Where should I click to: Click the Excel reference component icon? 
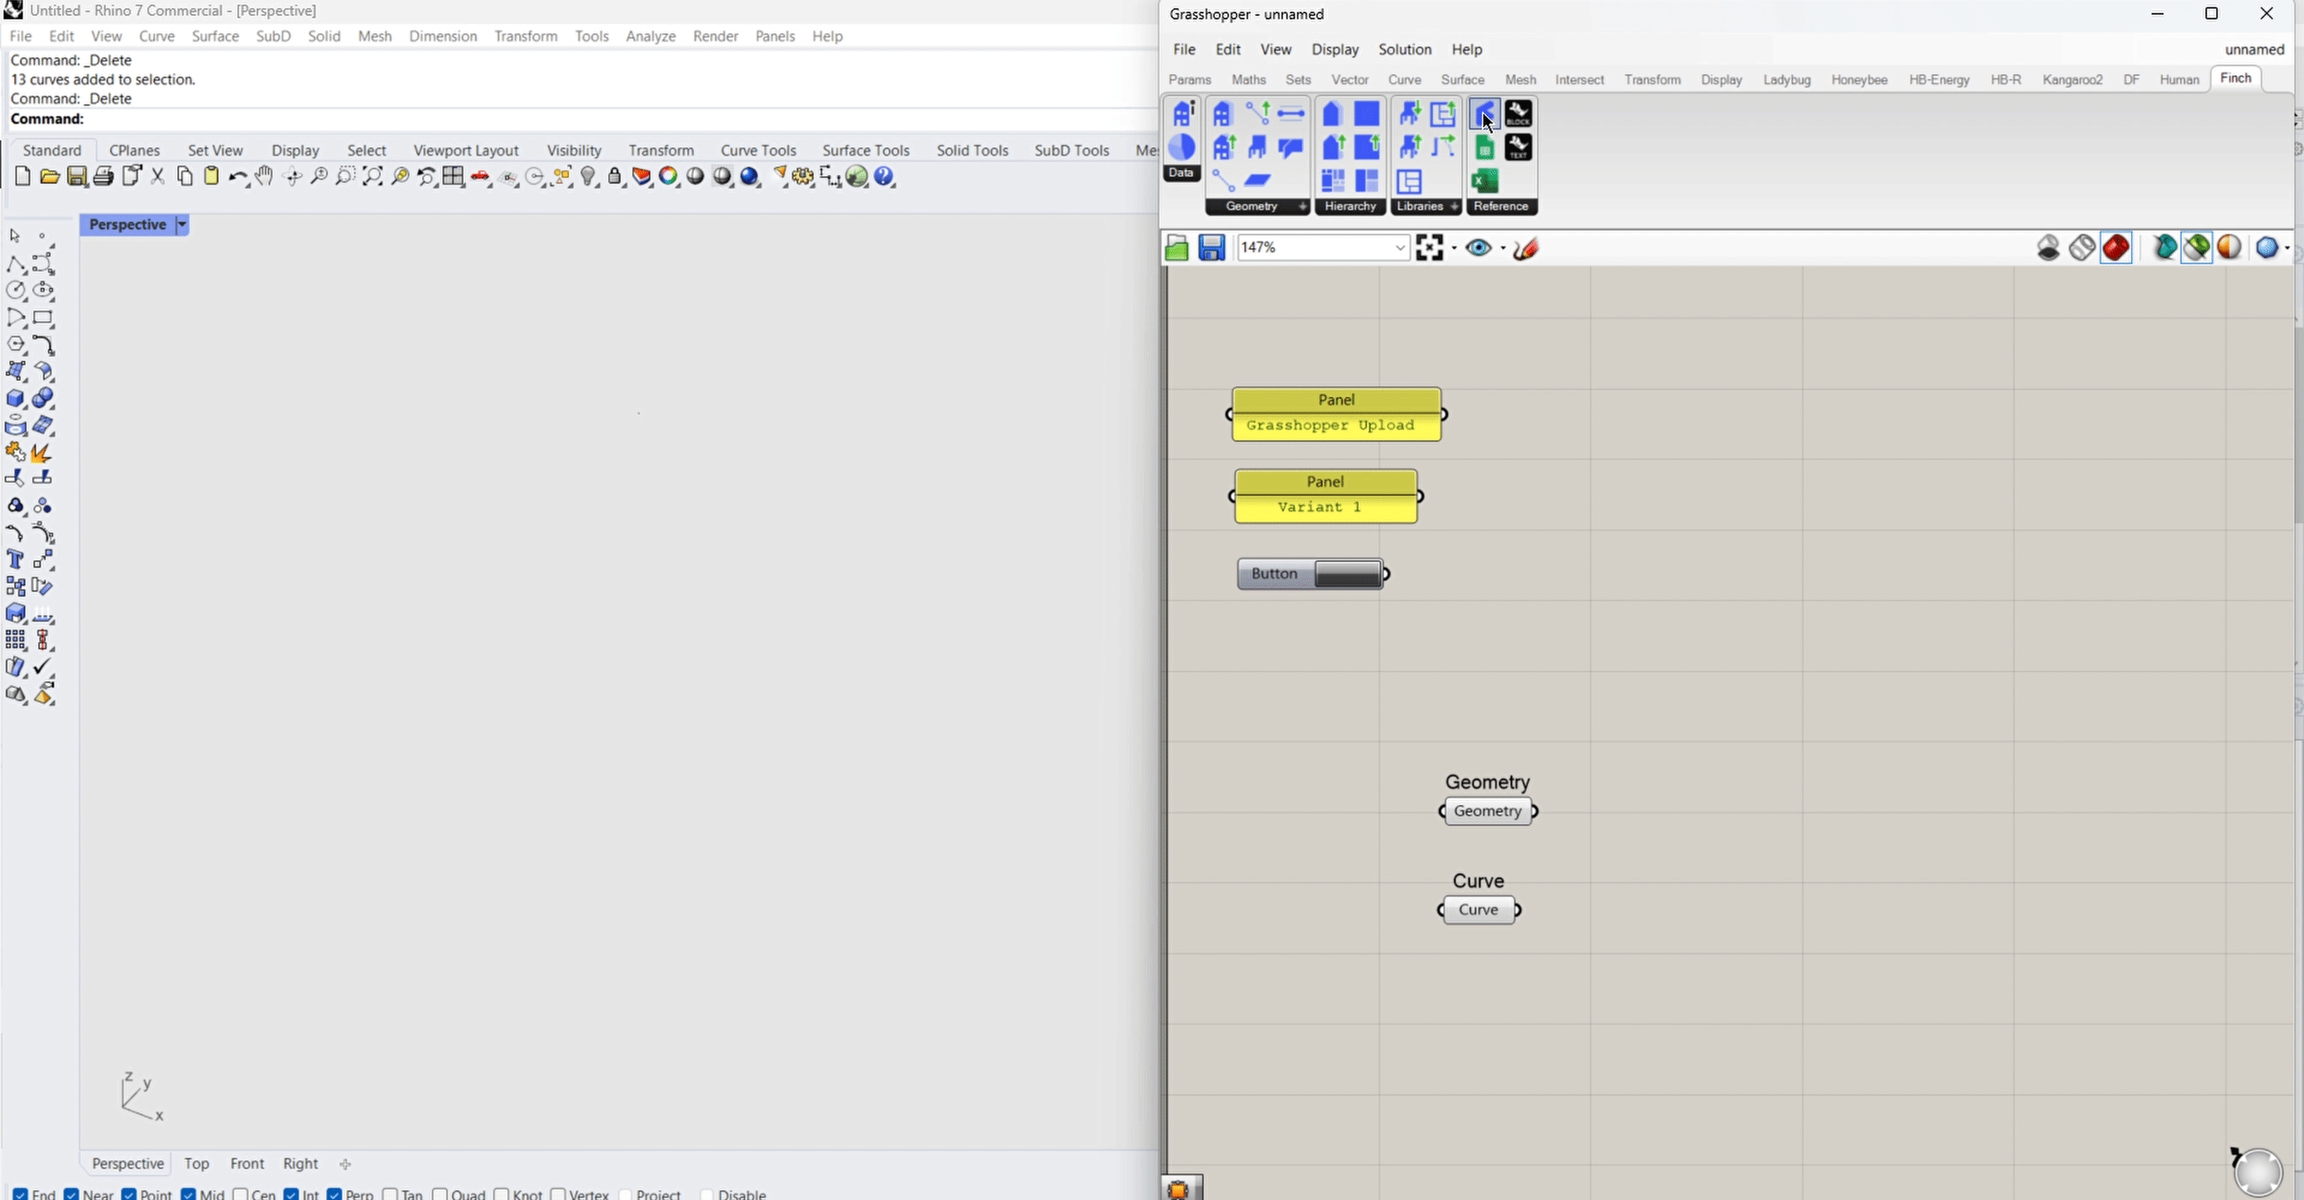coord(1485,181)
